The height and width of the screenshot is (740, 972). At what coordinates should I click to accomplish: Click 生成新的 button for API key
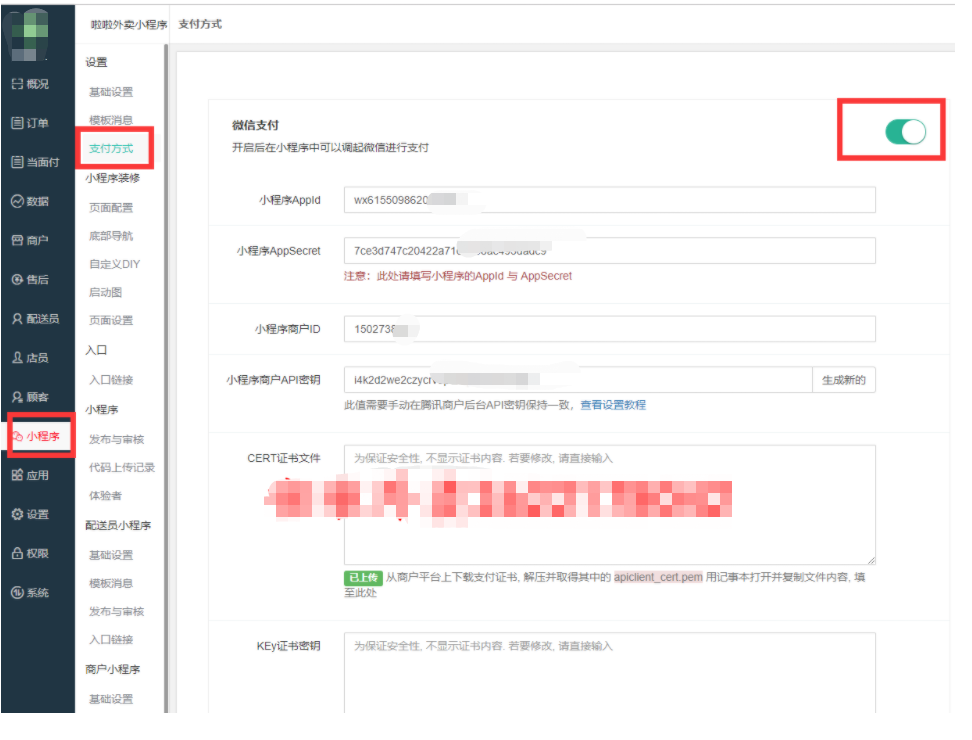(x=844, y=380)
